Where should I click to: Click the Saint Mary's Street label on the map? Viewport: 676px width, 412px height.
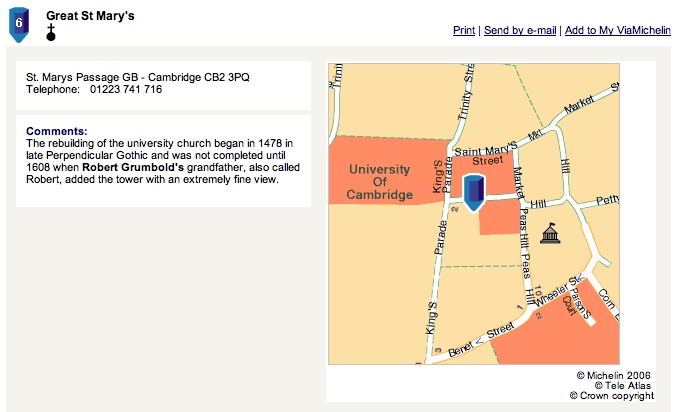(485, 154)
